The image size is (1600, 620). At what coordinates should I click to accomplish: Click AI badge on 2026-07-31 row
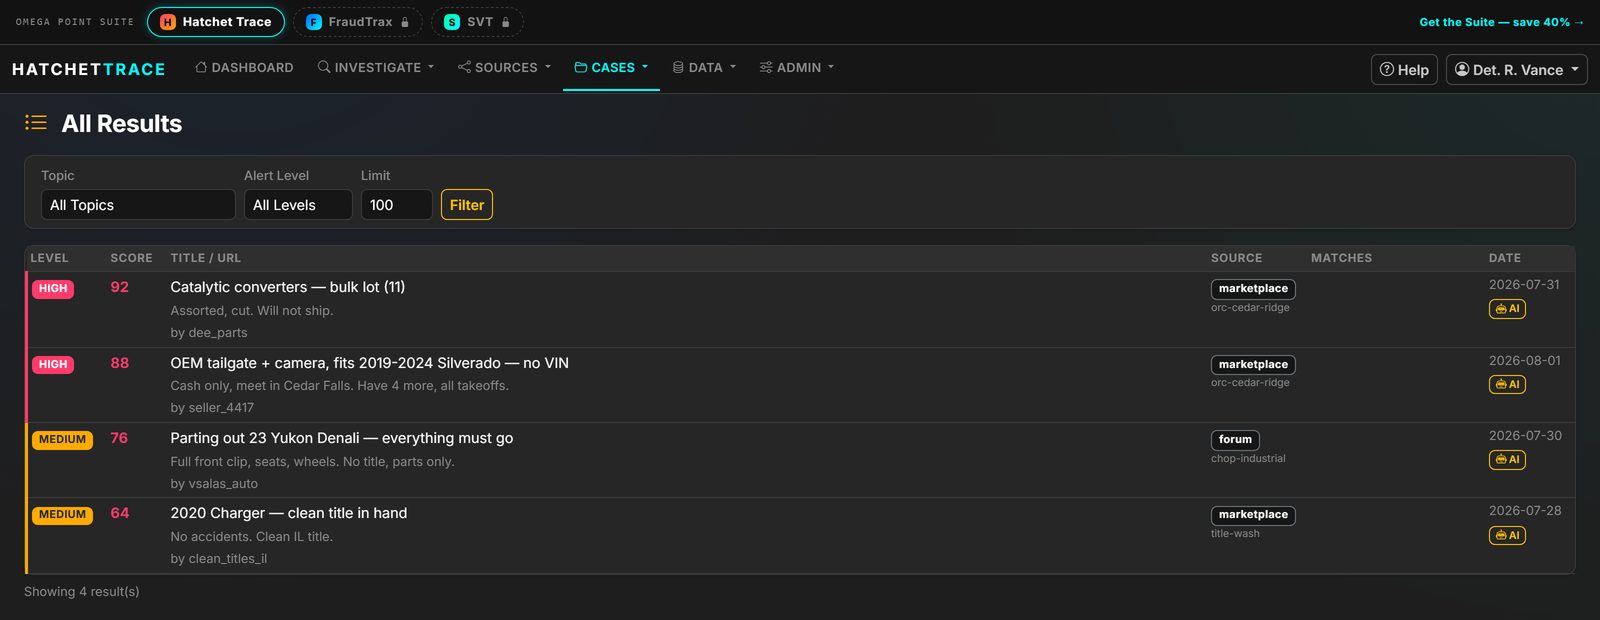[x=1507, y=309]
